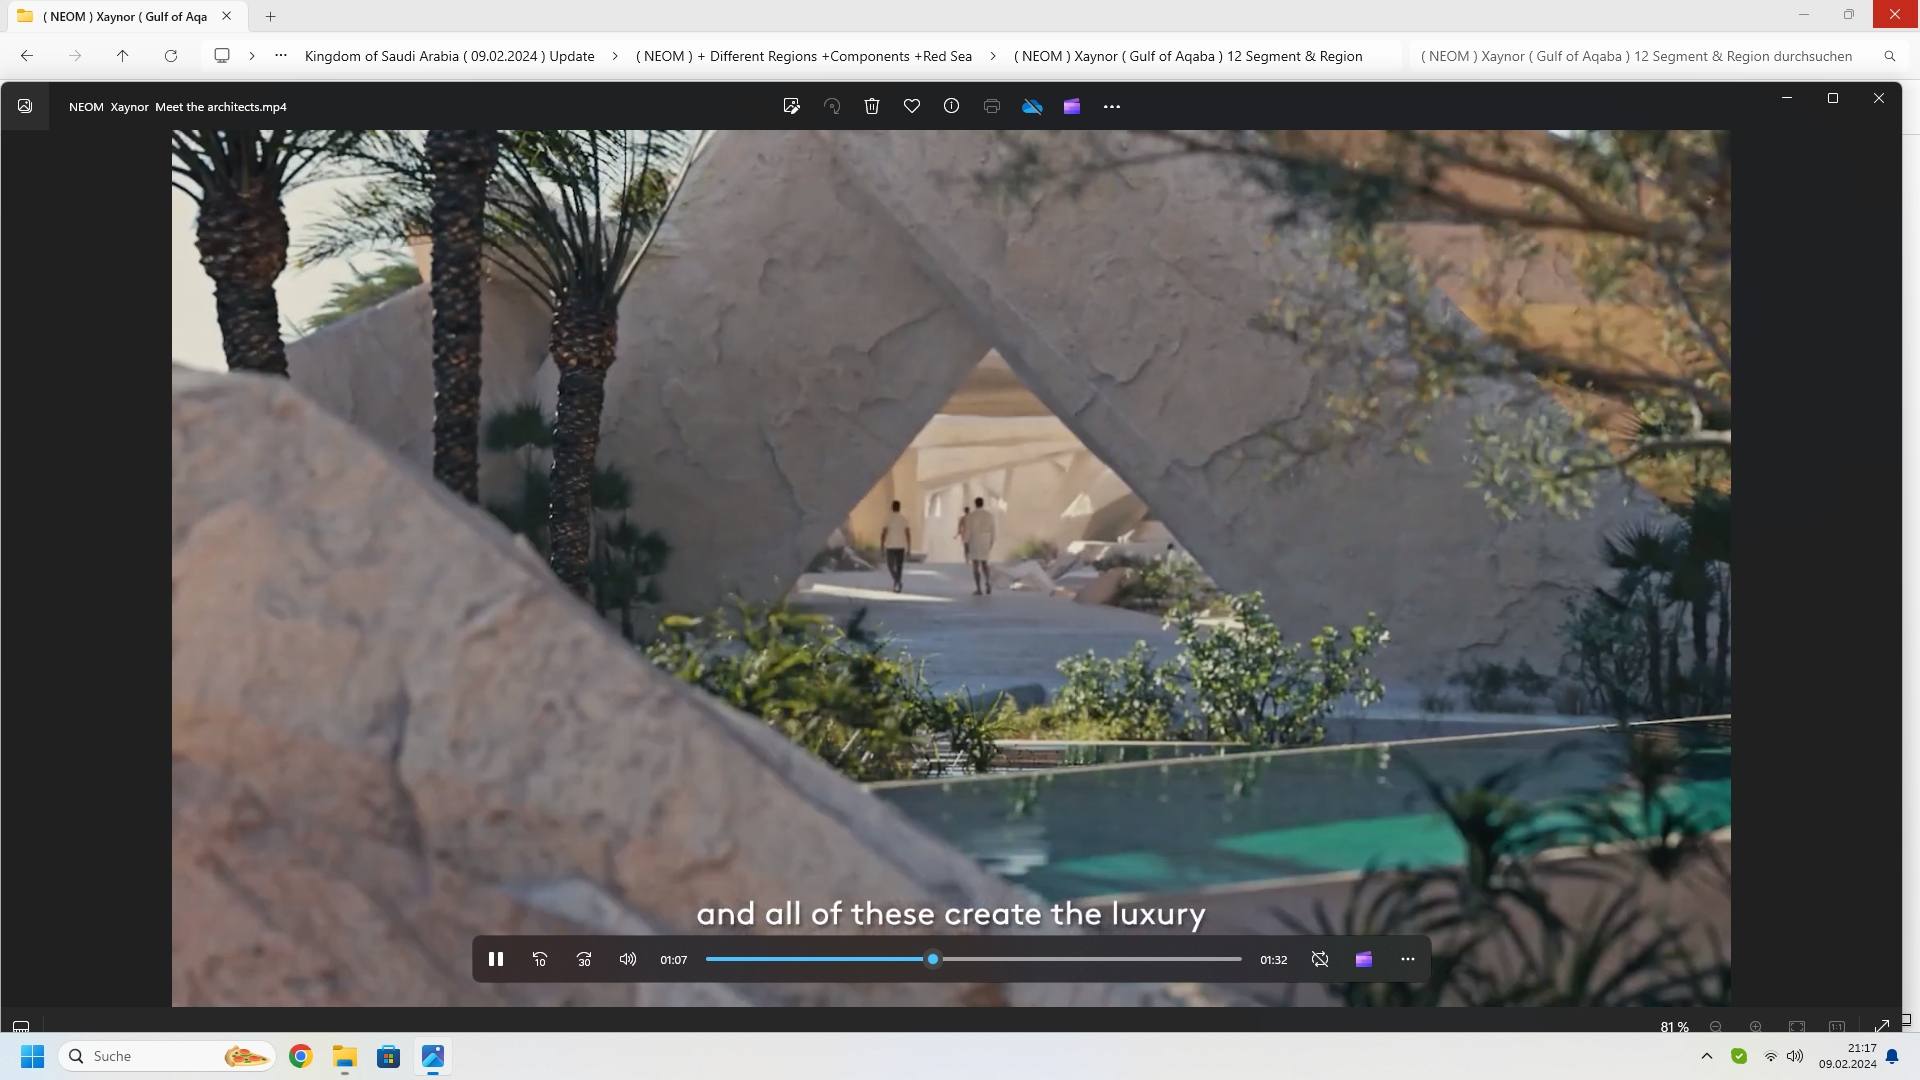1920x1080 pixels.
Task: Click the video frame with two people walking
Action: click(951, 568)
